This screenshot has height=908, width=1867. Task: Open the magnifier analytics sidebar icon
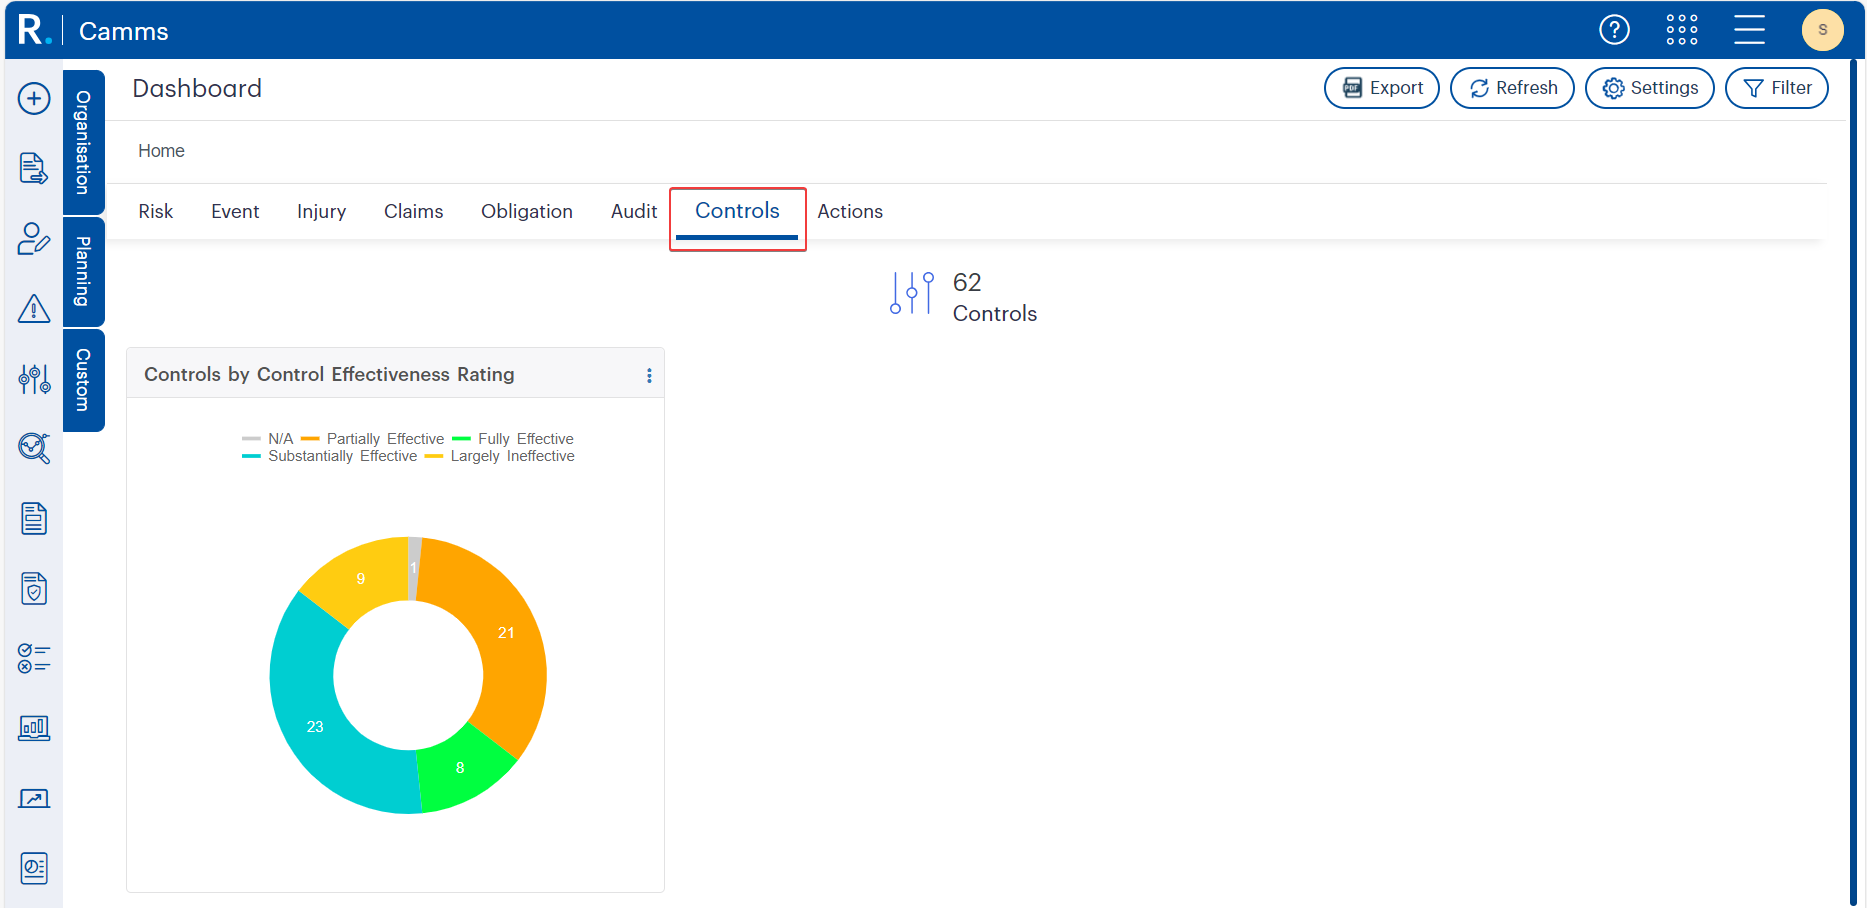(34, 448)
